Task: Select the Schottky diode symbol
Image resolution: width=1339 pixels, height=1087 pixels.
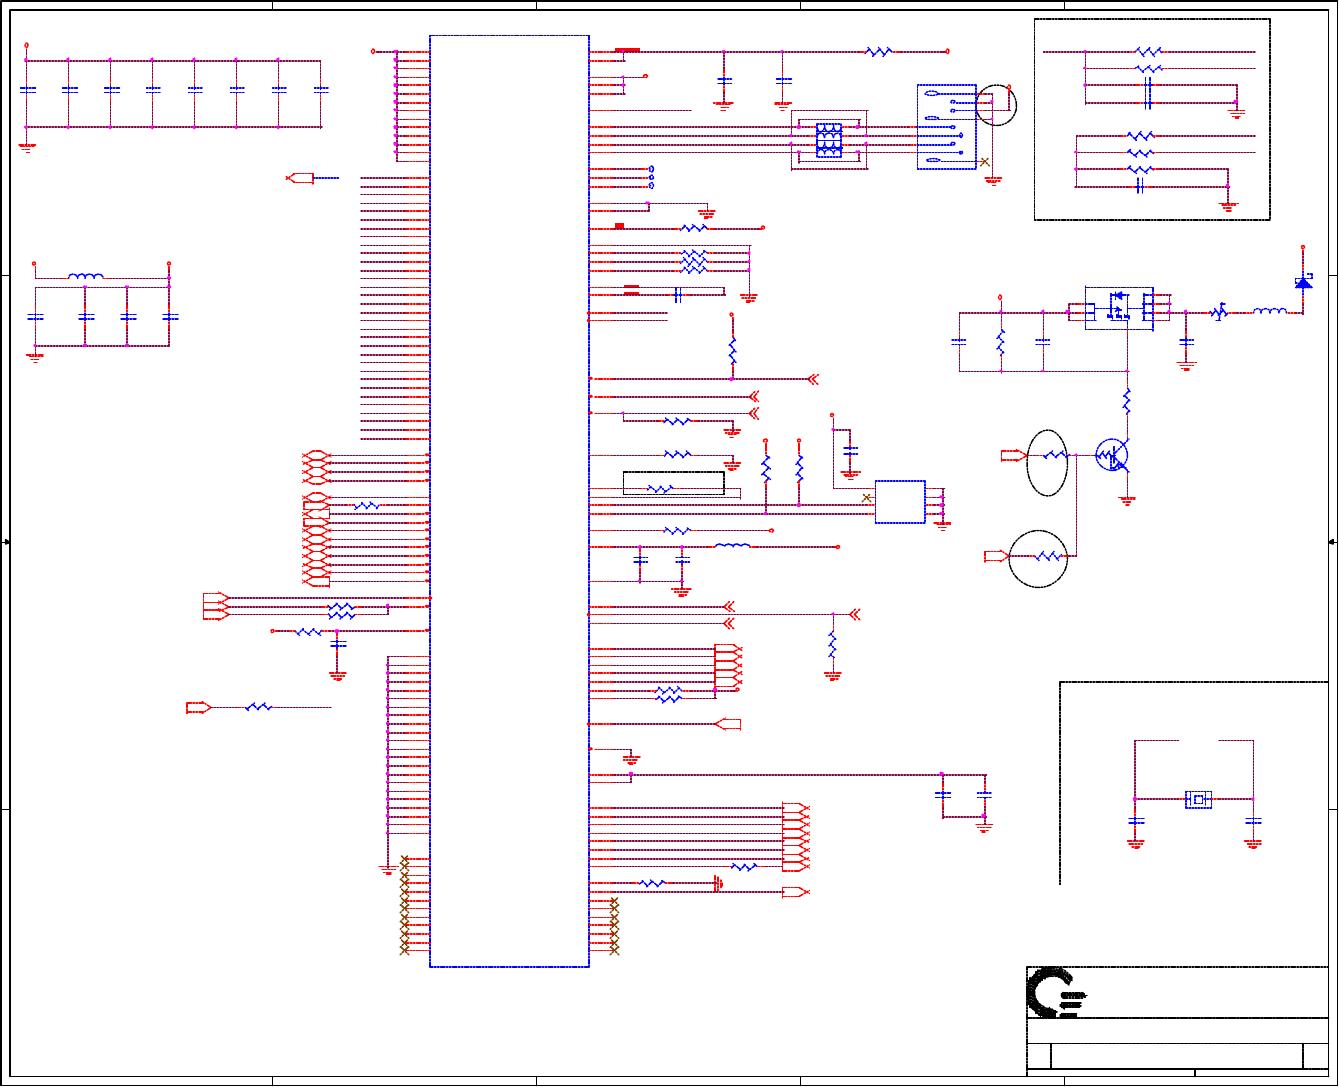Action: coord(1303,283)
